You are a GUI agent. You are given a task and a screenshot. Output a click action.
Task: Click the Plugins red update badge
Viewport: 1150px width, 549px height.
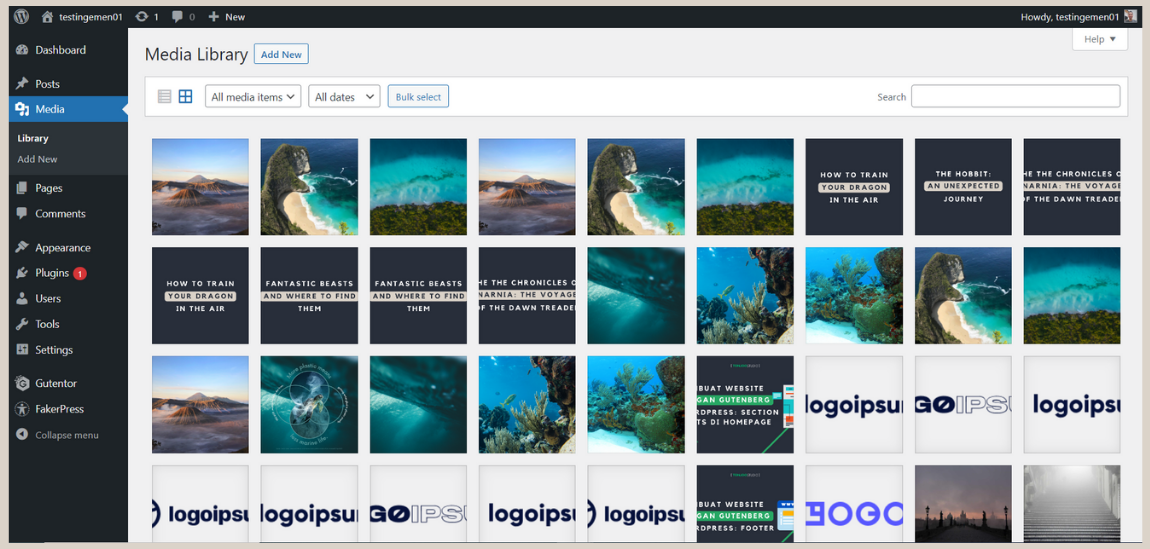click(x=79, y=273)
